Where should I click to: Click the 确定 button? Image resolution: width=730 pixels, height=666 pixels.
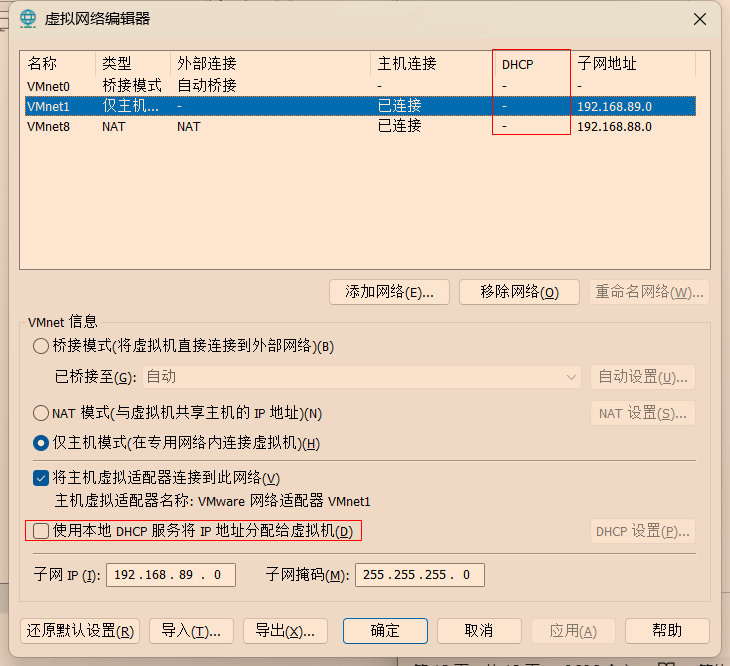[385, 631]
